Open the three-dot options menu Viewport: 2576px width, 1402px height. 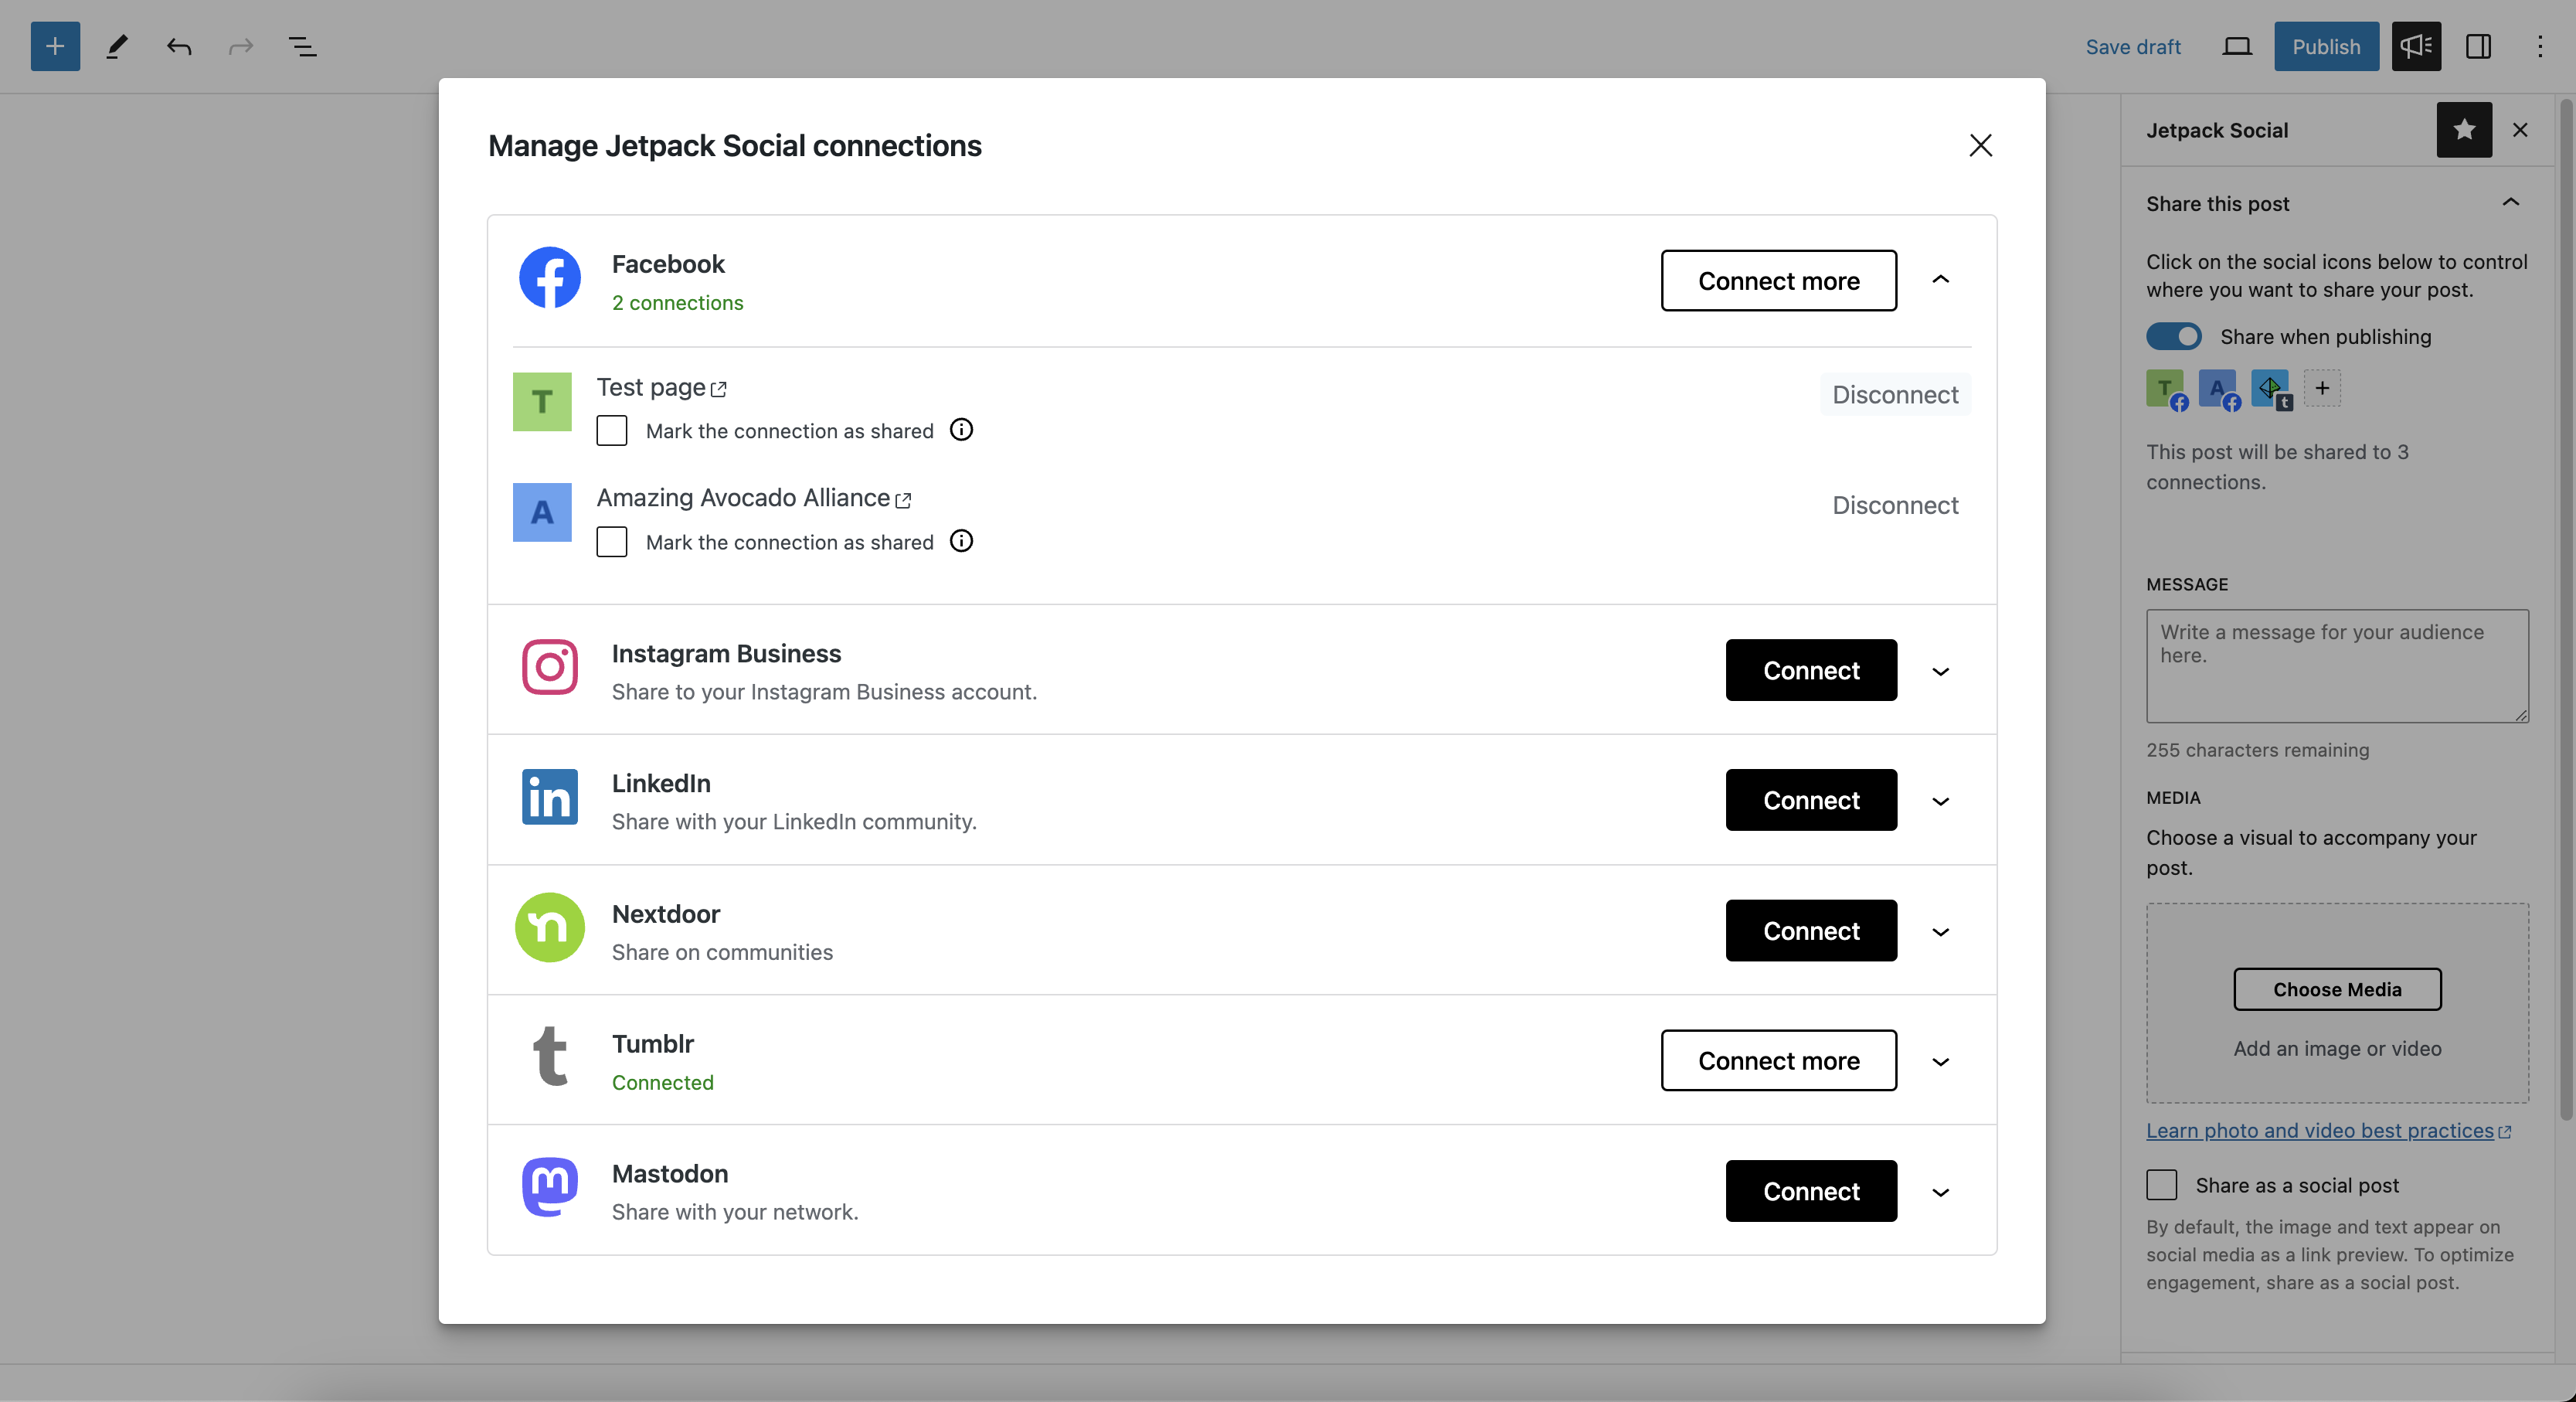point(2539,46)
